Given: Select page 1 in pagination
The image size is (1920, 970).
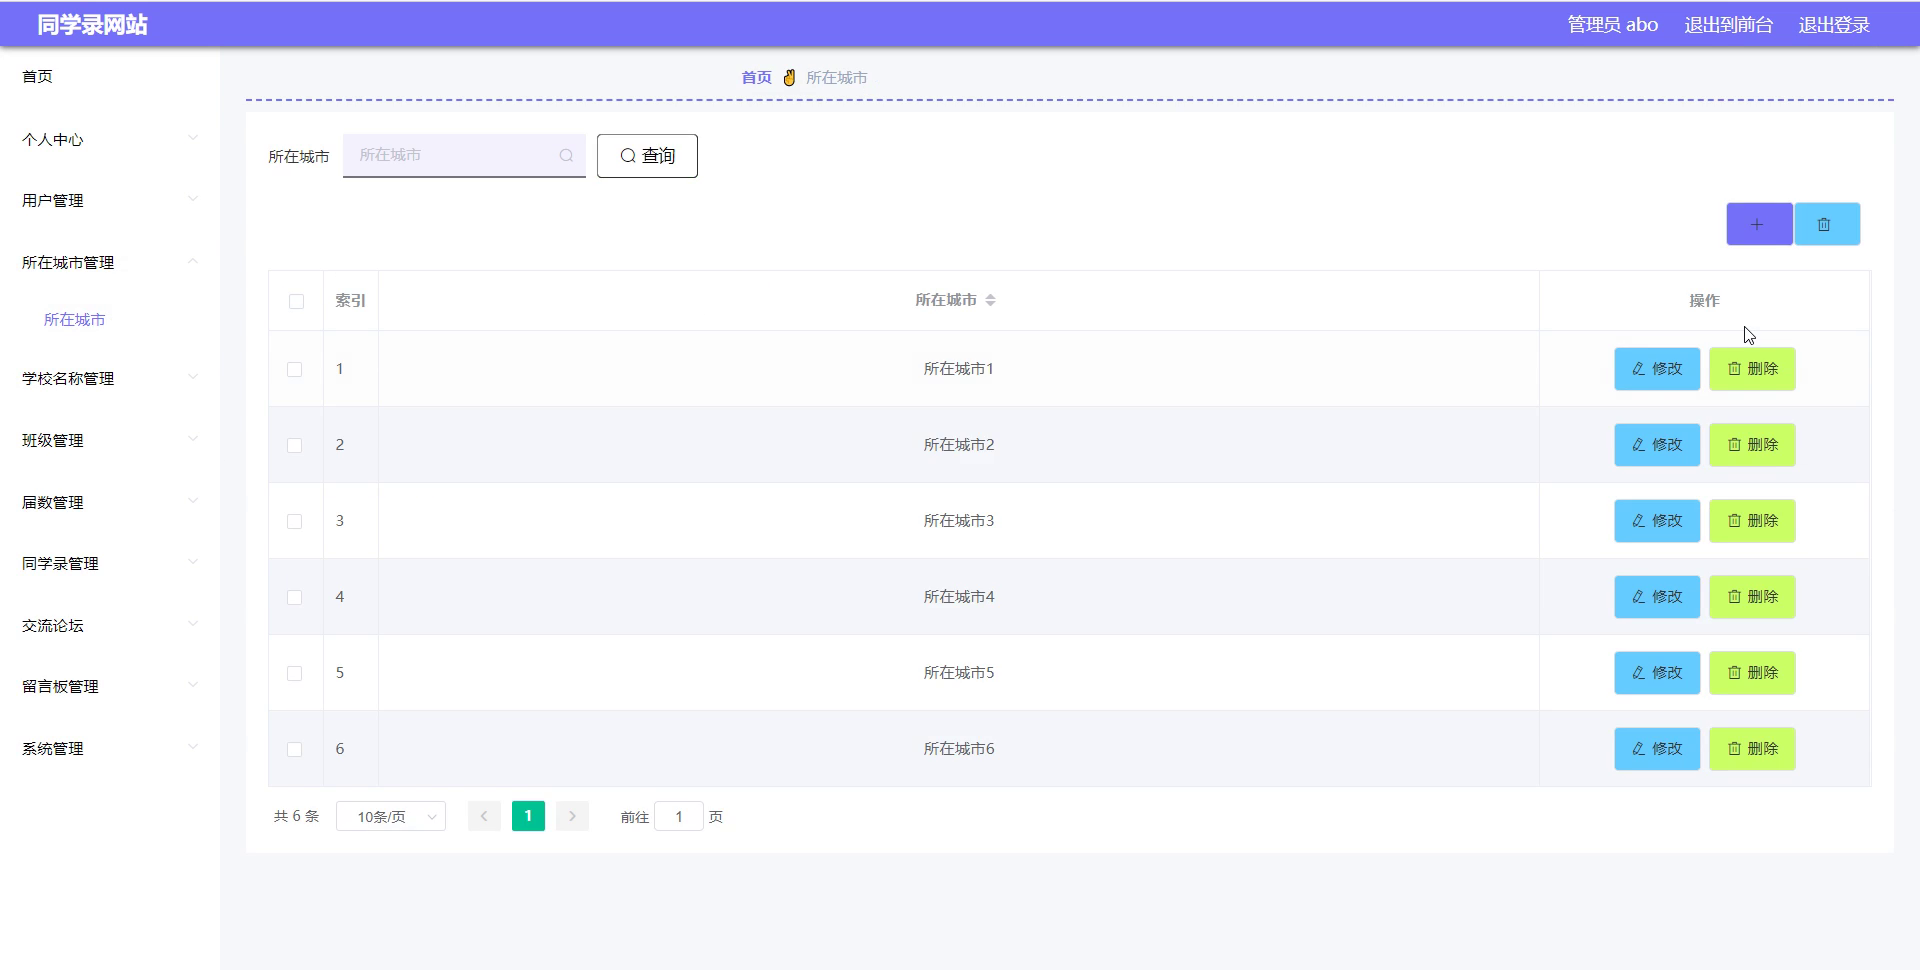Looking at the screenshot, I should click(x=528, y=816).
